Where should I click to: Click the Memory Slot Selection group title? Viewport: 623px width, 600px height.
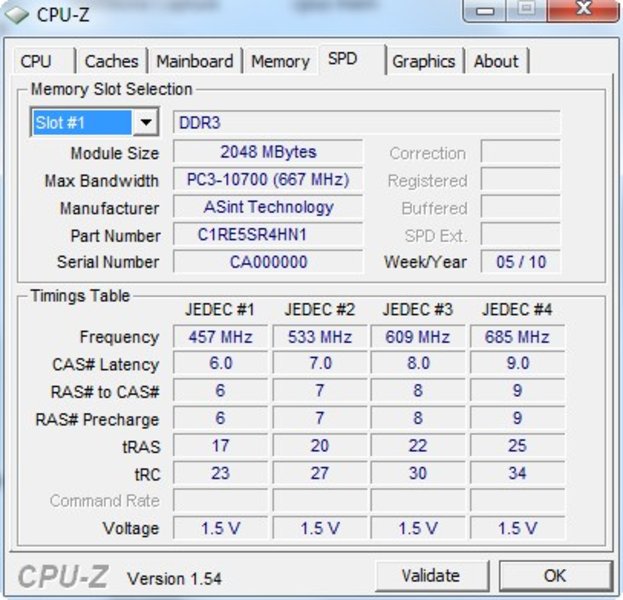pos(112,89)
